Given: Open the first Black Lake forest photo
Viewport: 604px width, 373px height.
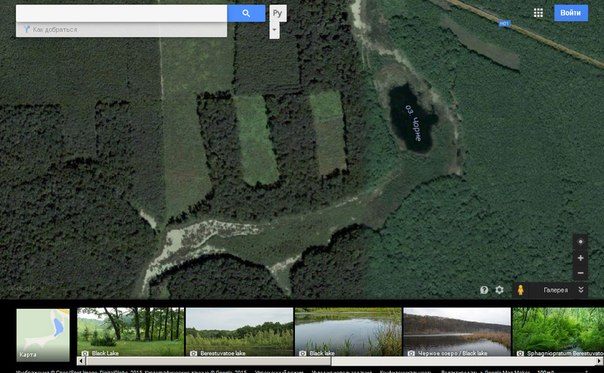Looking at the screenshot, I should tap(131, 332).
